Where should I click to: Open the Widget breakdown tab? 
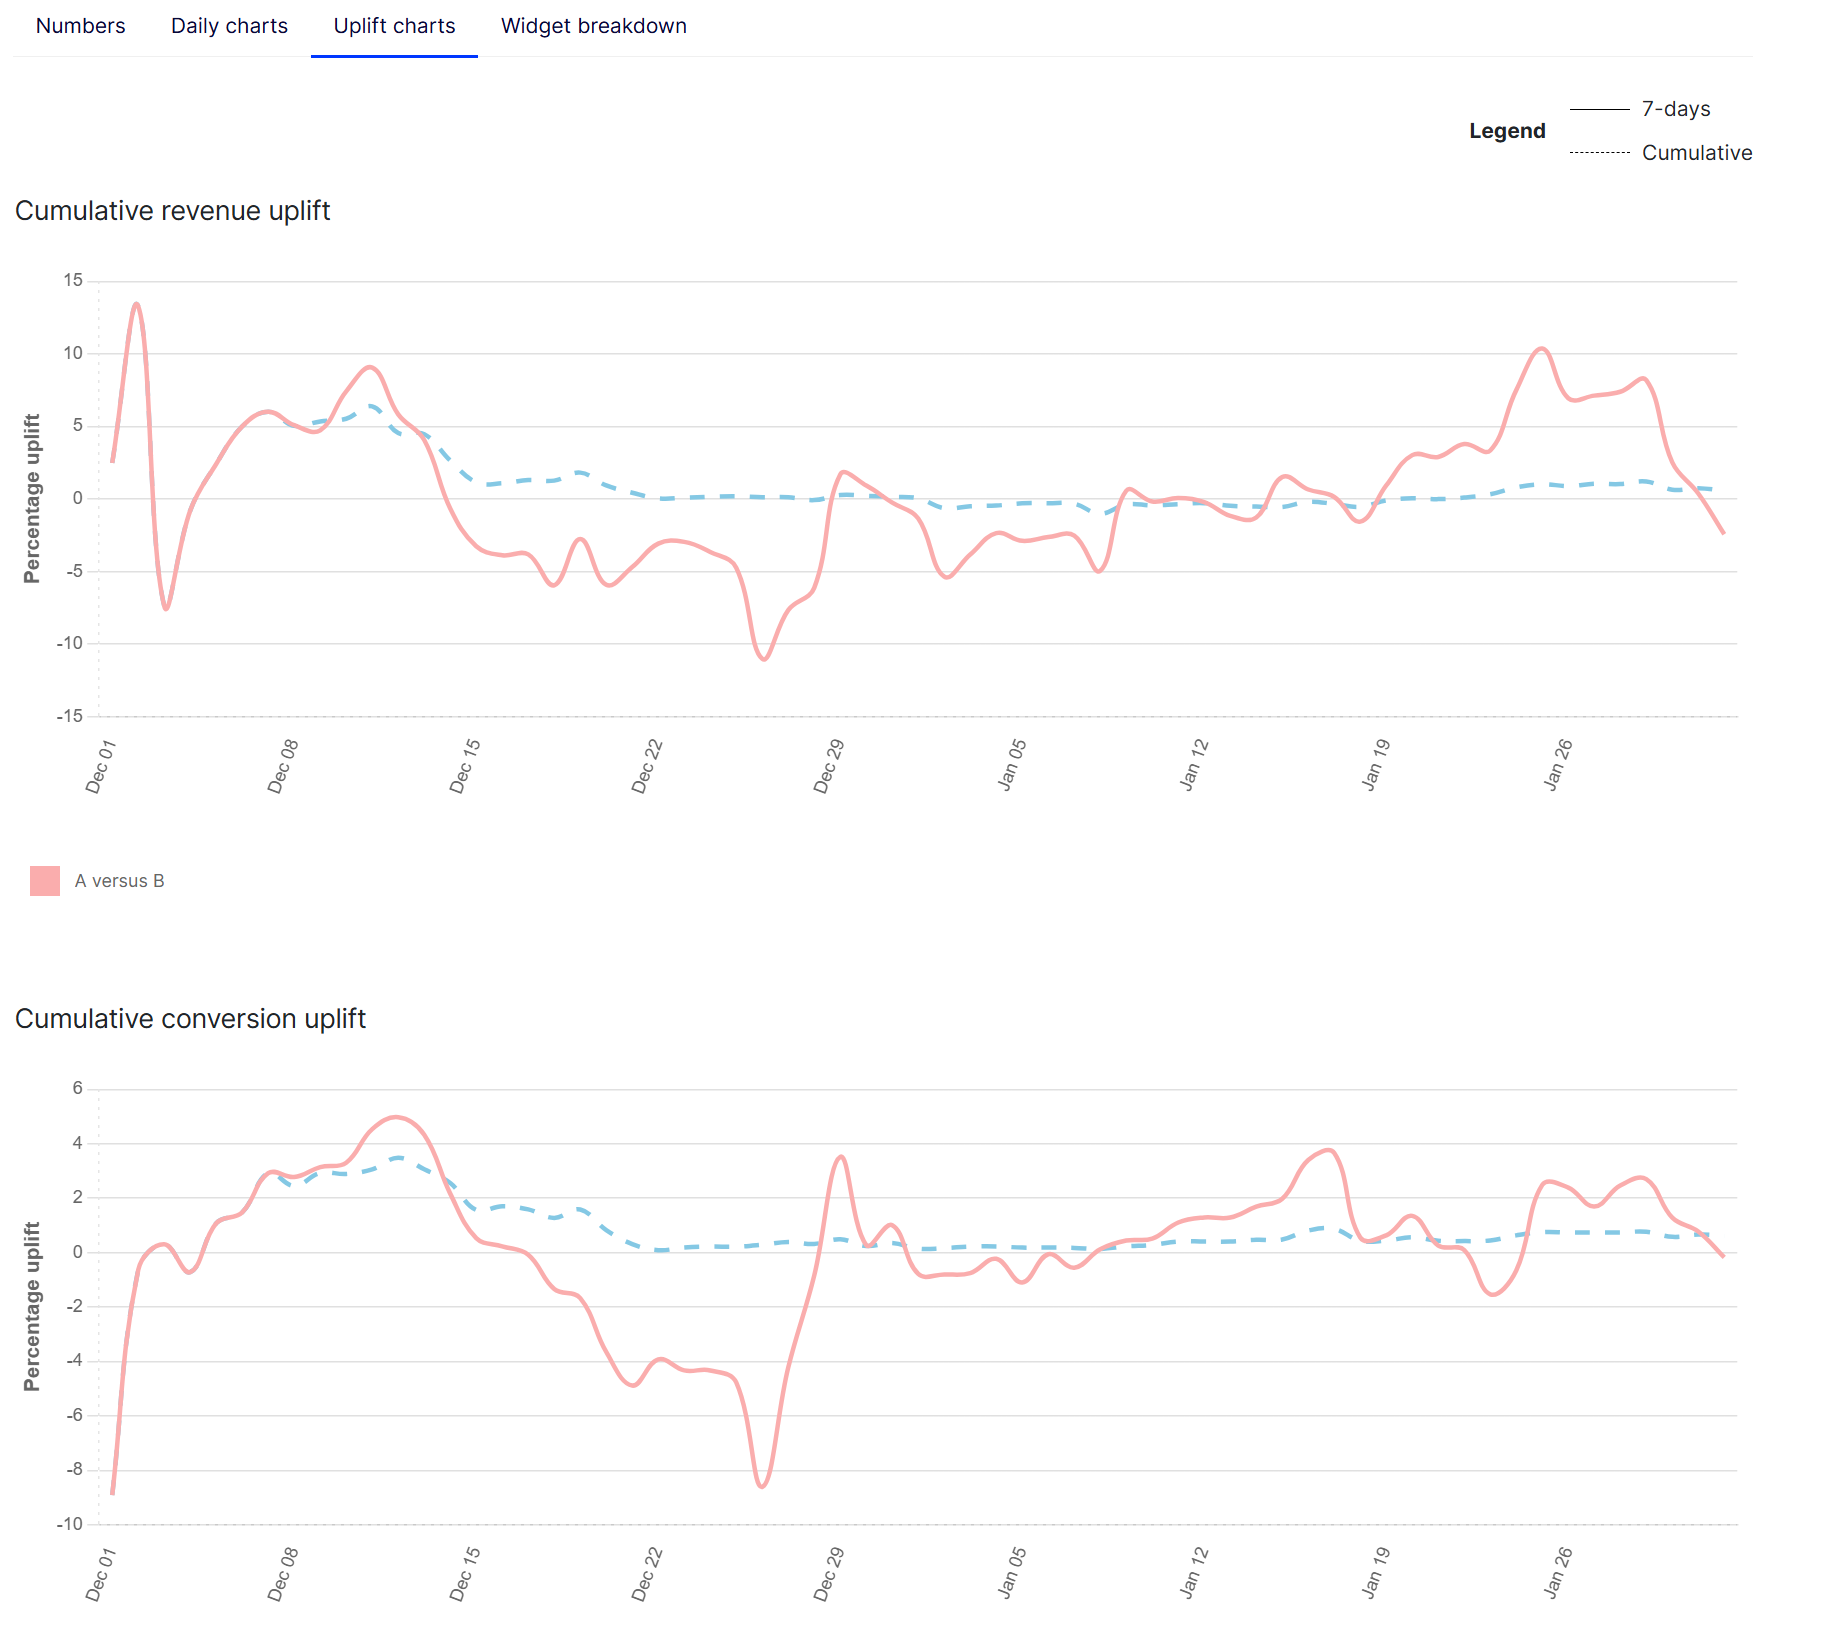tap(593, 26)
